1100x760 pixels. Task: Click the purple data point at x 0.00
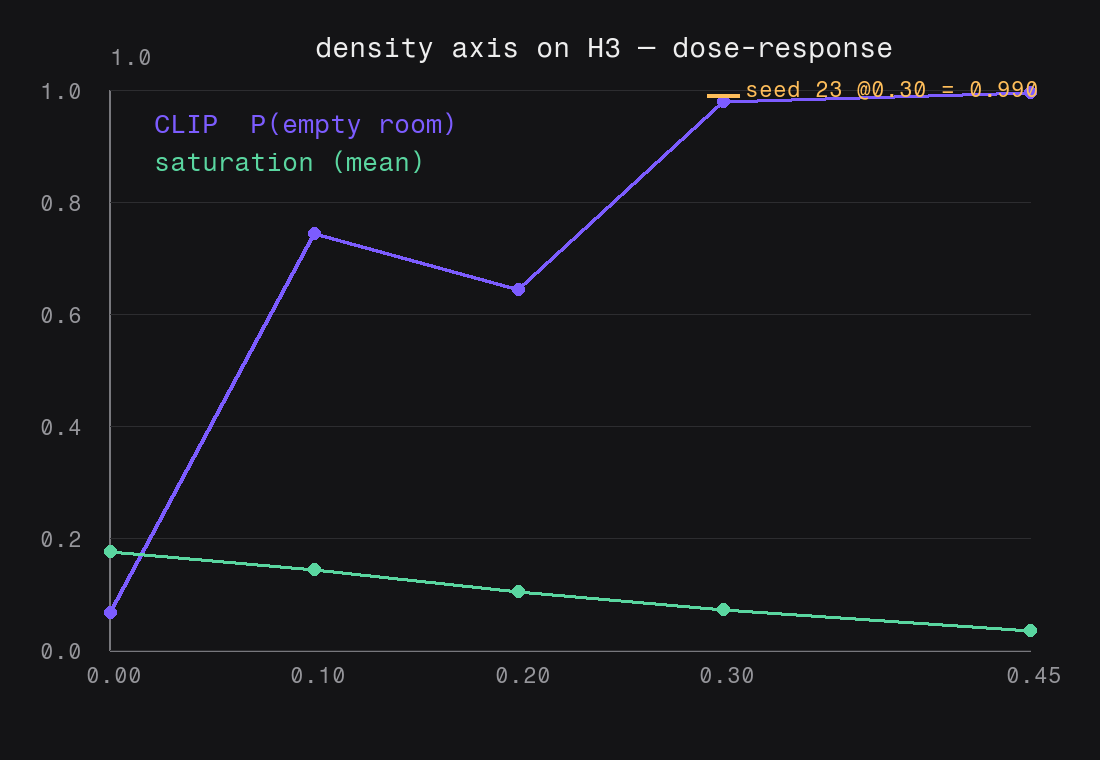pyautogui.click(x=110, y=613)
